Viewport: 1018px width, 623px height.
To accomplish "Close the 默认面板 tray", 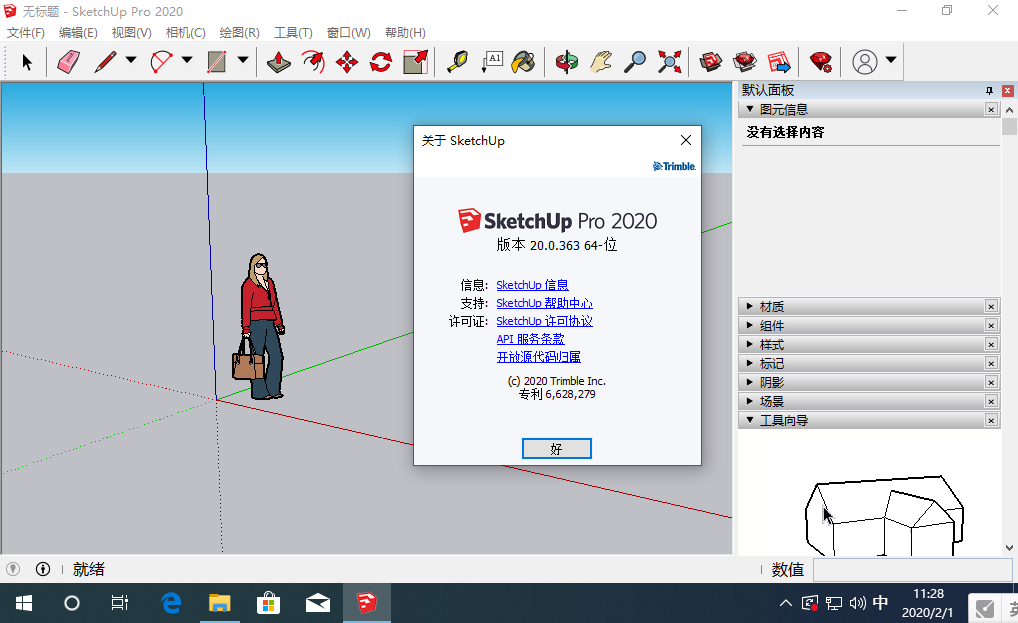I will point(1008,90).
